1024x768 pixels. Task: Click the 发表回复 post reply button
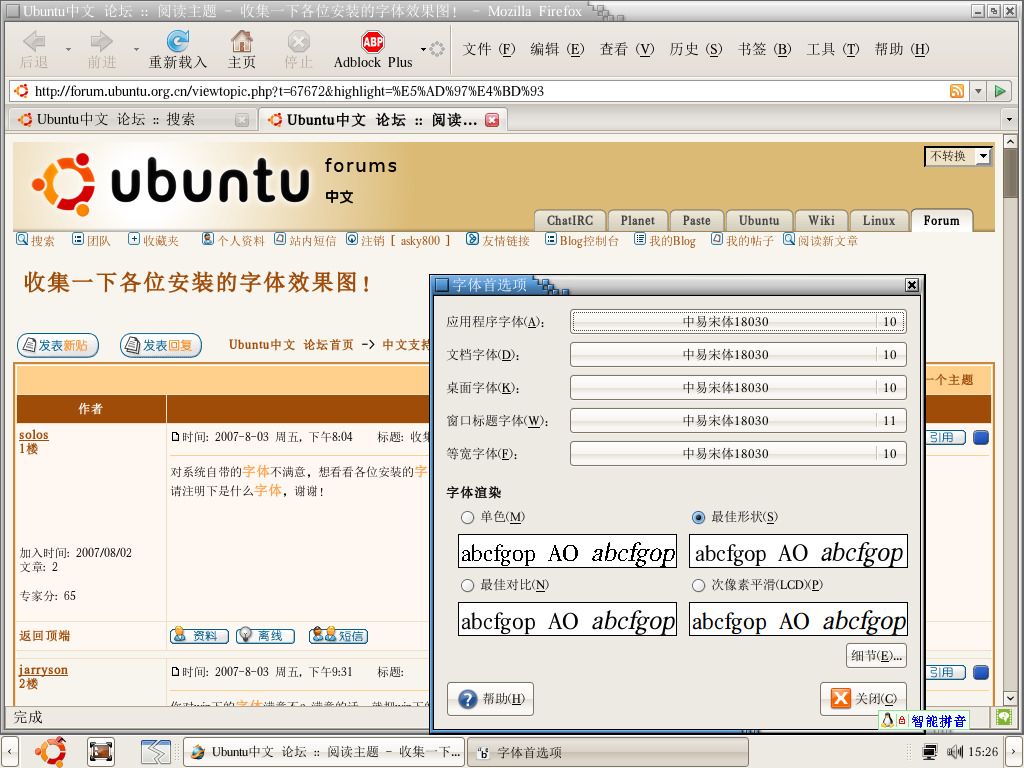point(161,345)
